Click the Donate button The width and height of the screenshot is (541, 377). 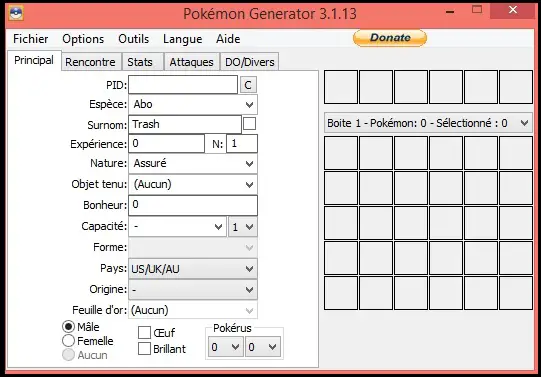tap(390, 38)
